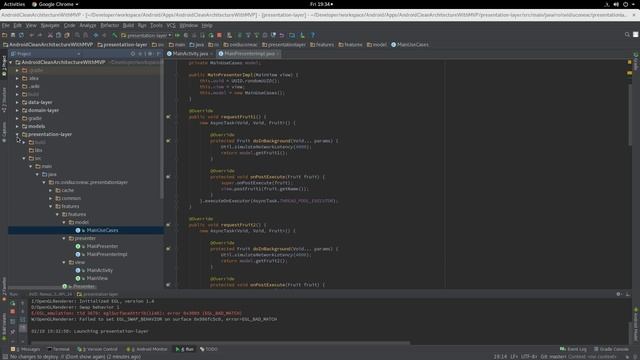The height and width of the screenshot is (360, 640).
Task: Click scroll-from-source target icon in Project panel
Action: [133, 54]
